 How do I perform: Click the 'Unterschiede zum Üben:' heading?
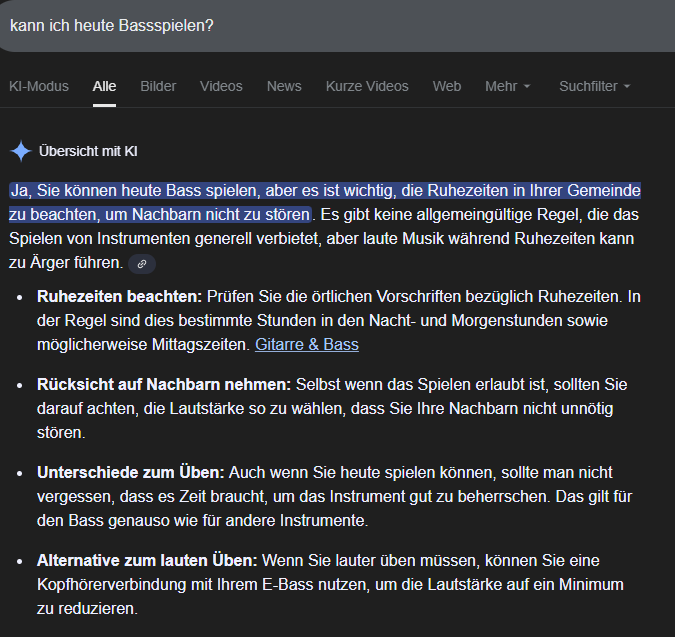click(131, 472)
